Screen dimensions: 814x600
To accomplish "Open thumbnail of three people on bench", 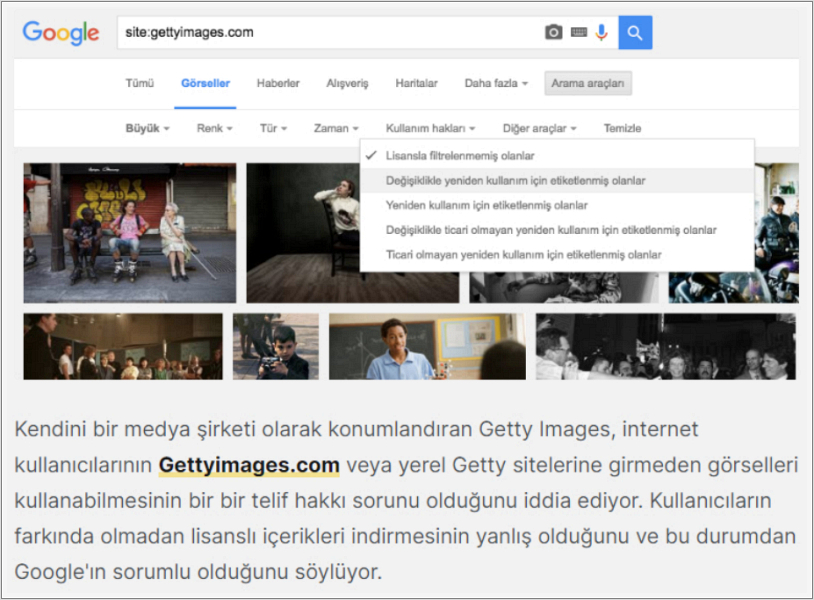I will click(130, 233).
